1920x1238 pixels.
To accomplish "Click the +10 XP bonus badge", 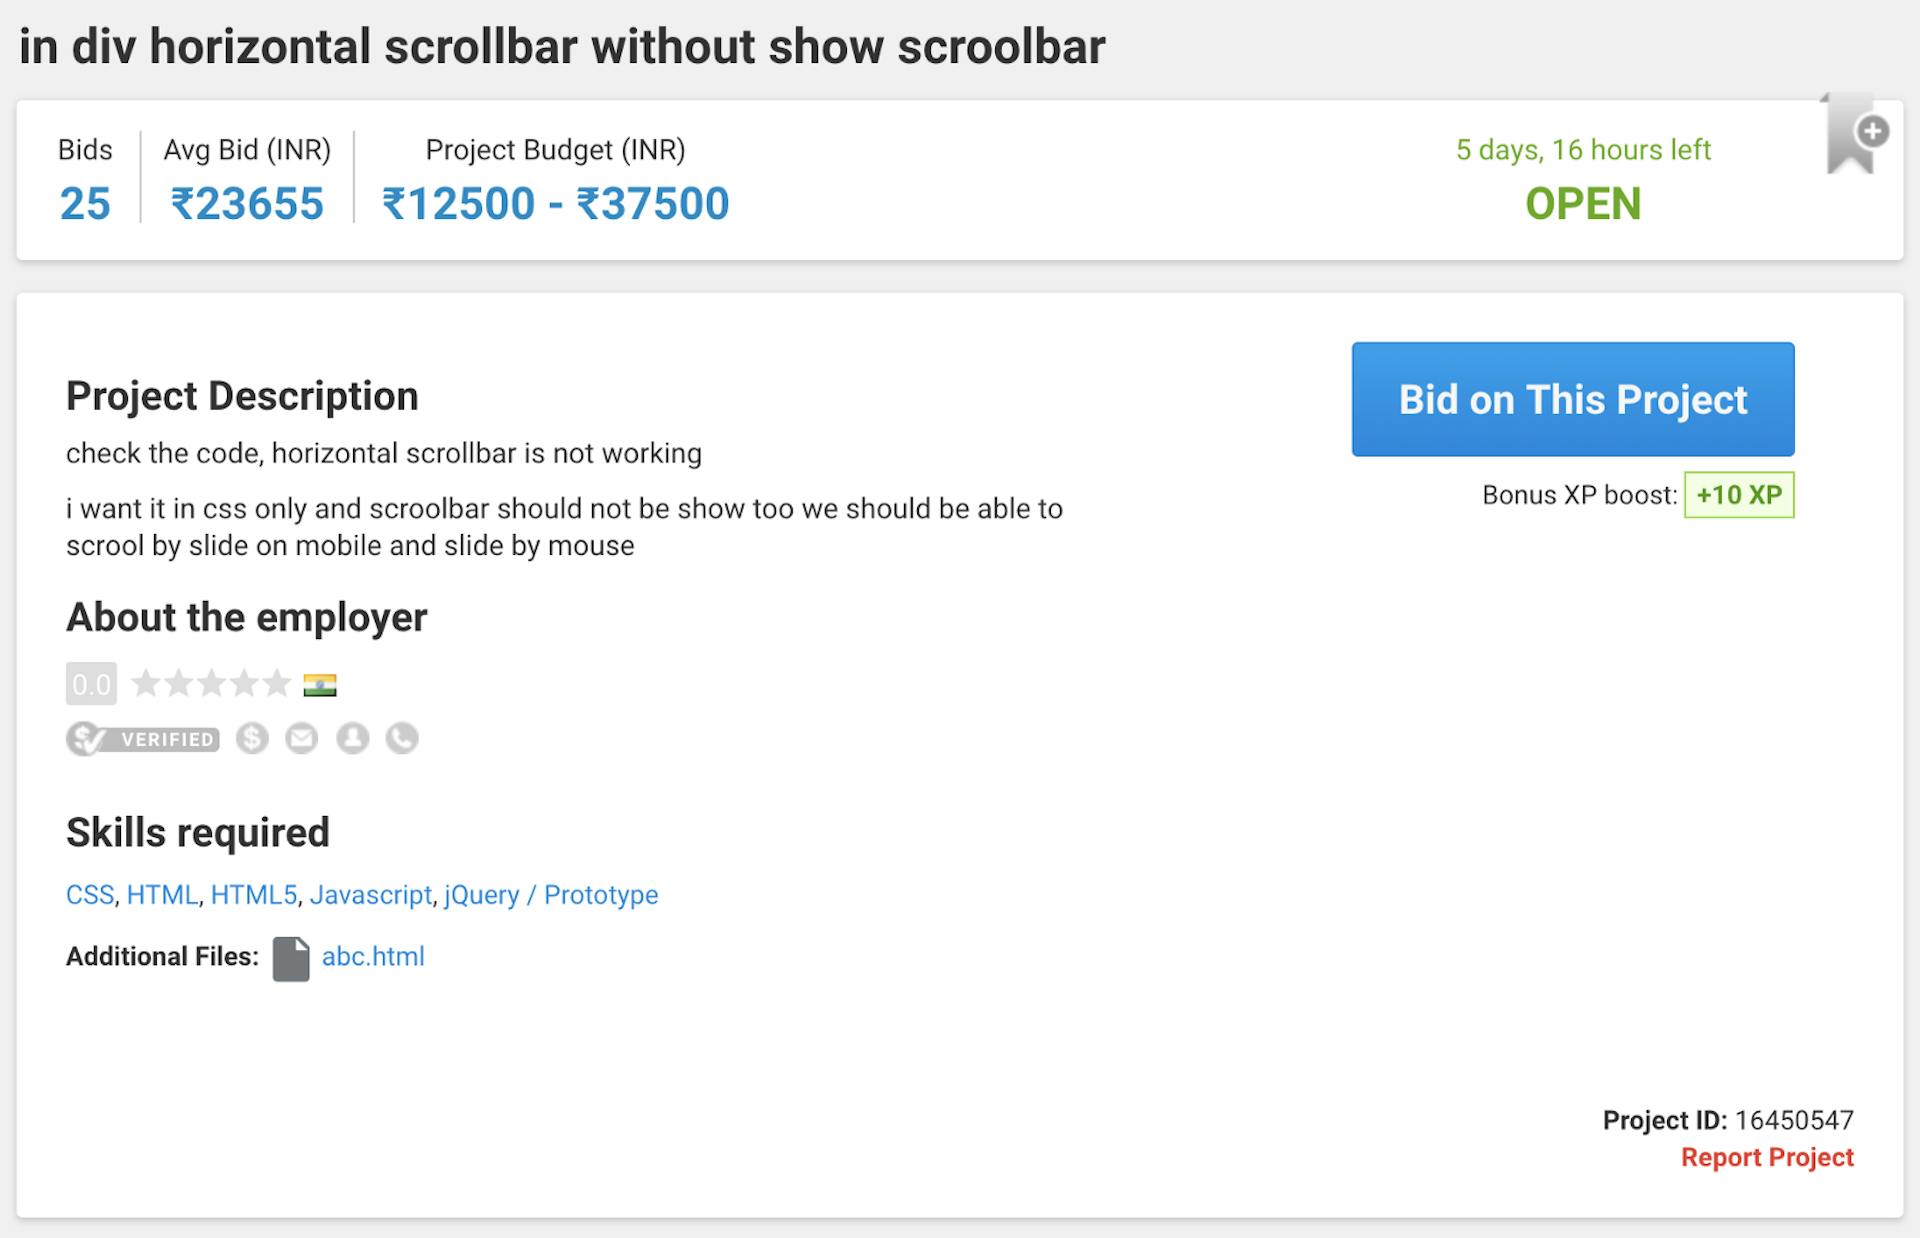I will click(x=1738, y=495).
